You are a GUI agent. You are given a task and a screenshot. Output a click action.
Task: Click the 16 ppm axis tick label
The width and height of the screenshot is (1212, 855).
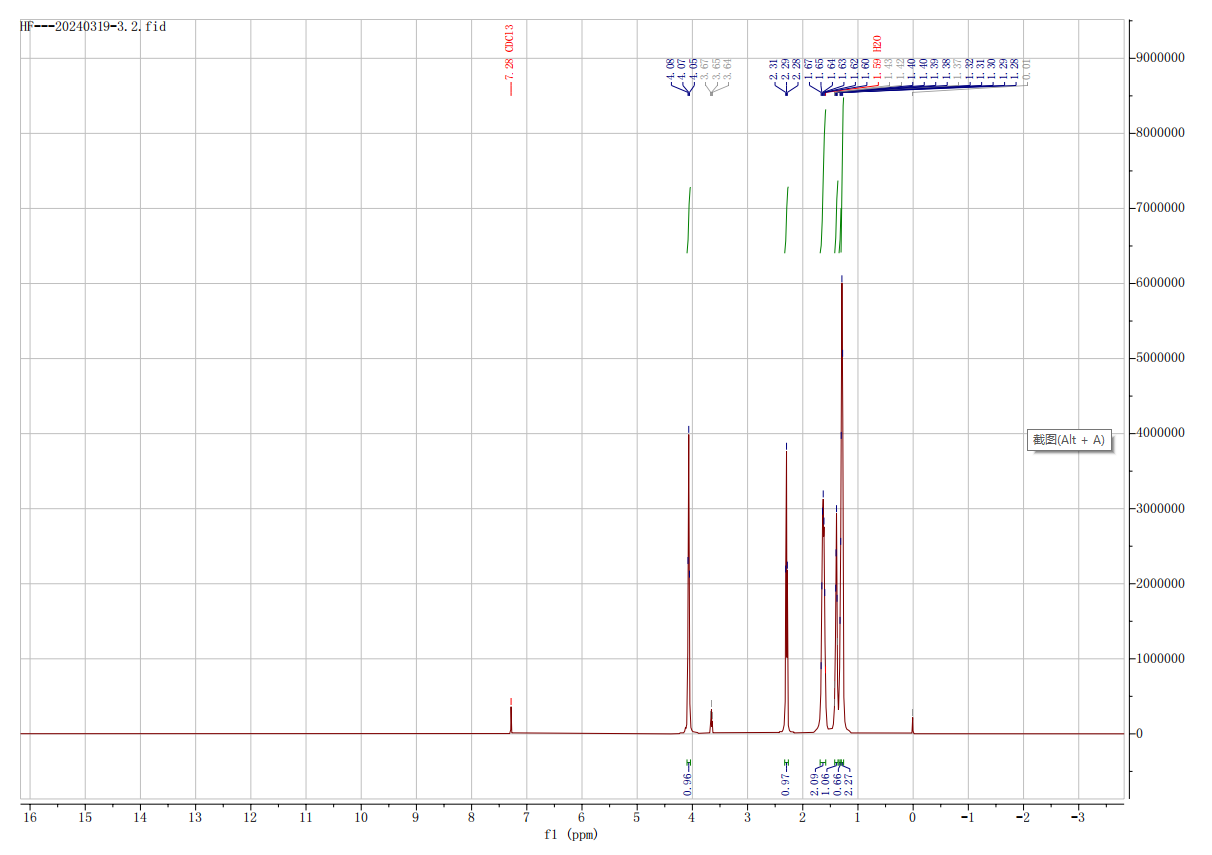click(x=30, y=817)
